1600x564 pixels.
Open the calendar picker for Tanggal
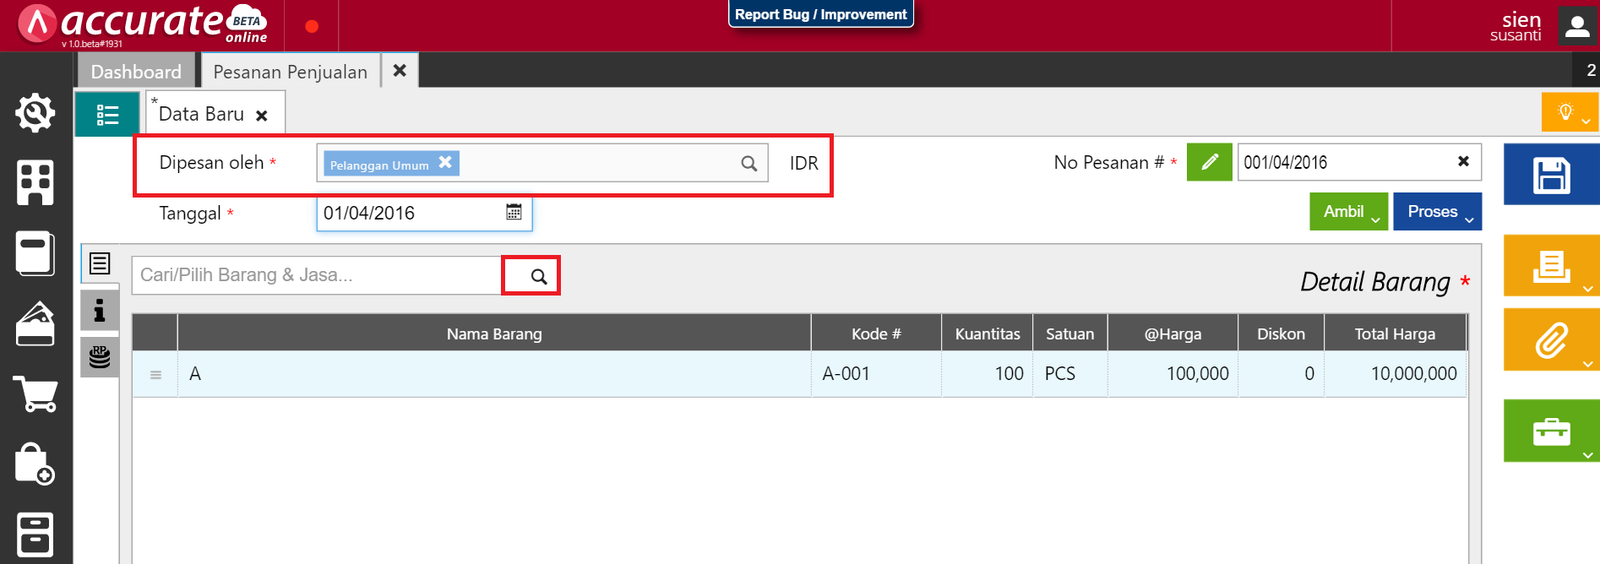pyautogui.click(x=514, y=212)
